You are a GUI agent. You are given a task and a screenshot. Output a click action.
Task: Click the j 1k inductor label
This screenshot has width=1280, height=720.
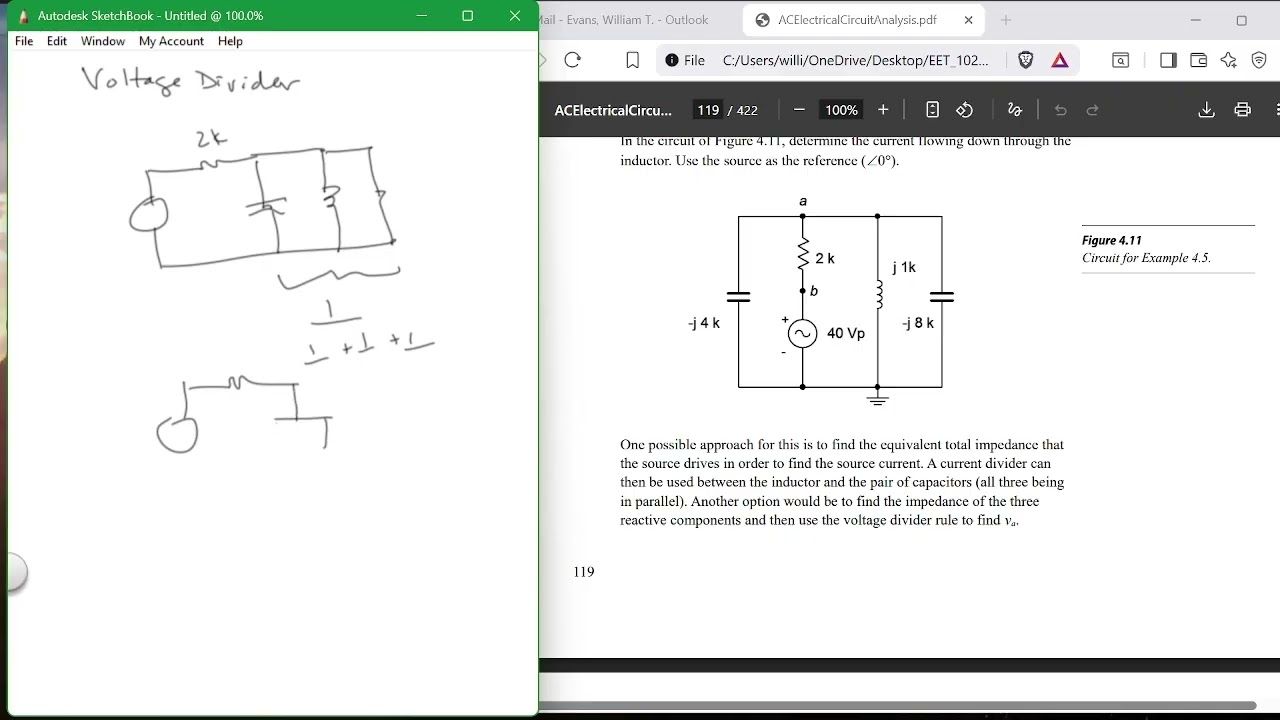904,267
